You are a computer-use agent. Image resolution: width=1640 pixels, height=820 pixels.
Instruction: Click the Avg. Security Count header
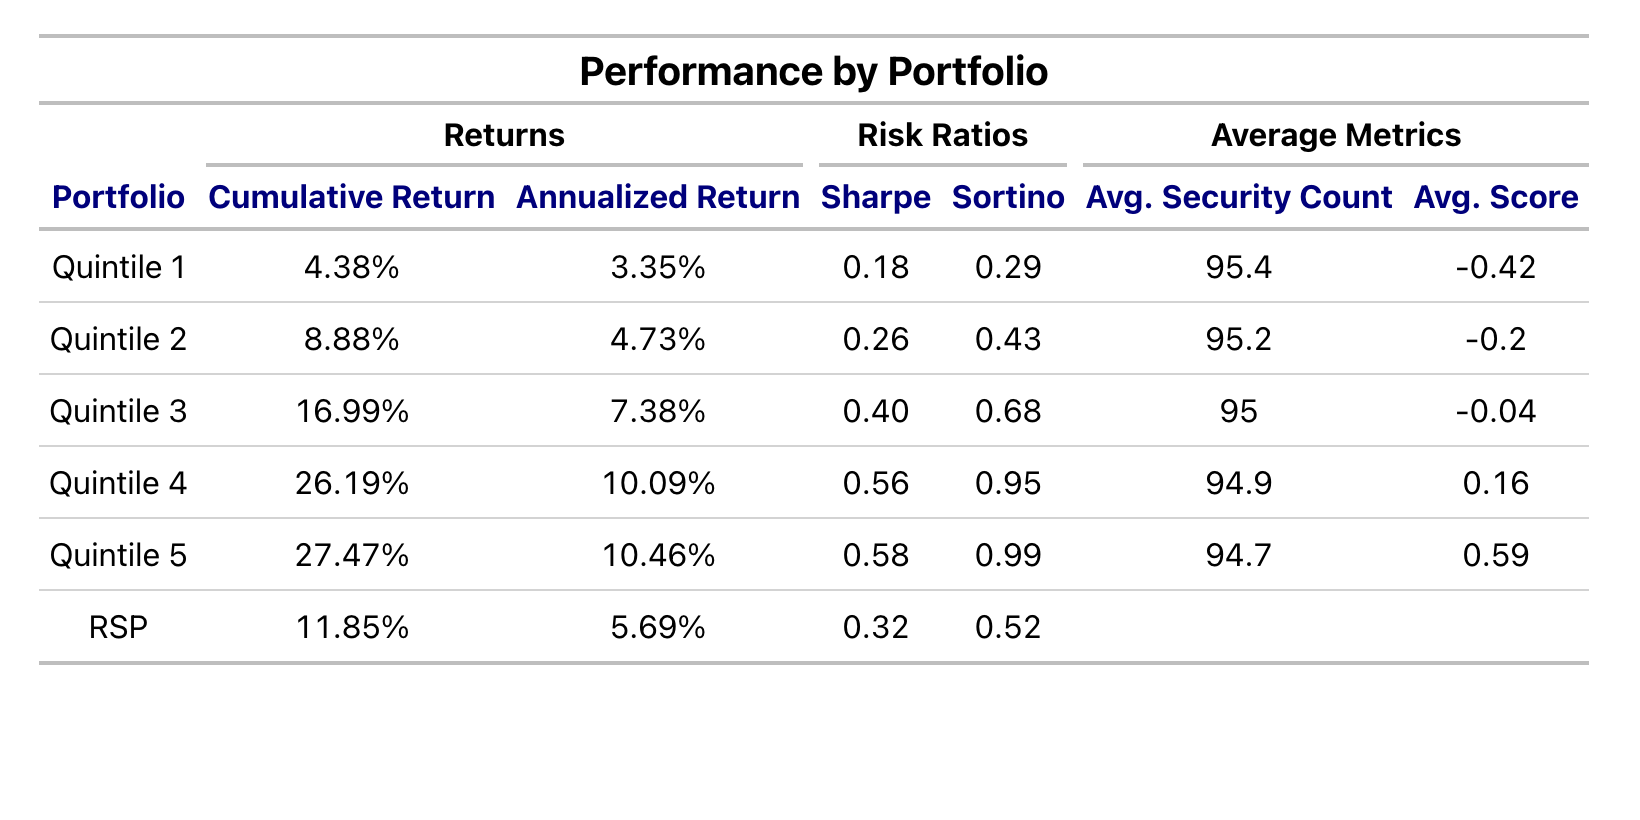tap(1239, 197)
